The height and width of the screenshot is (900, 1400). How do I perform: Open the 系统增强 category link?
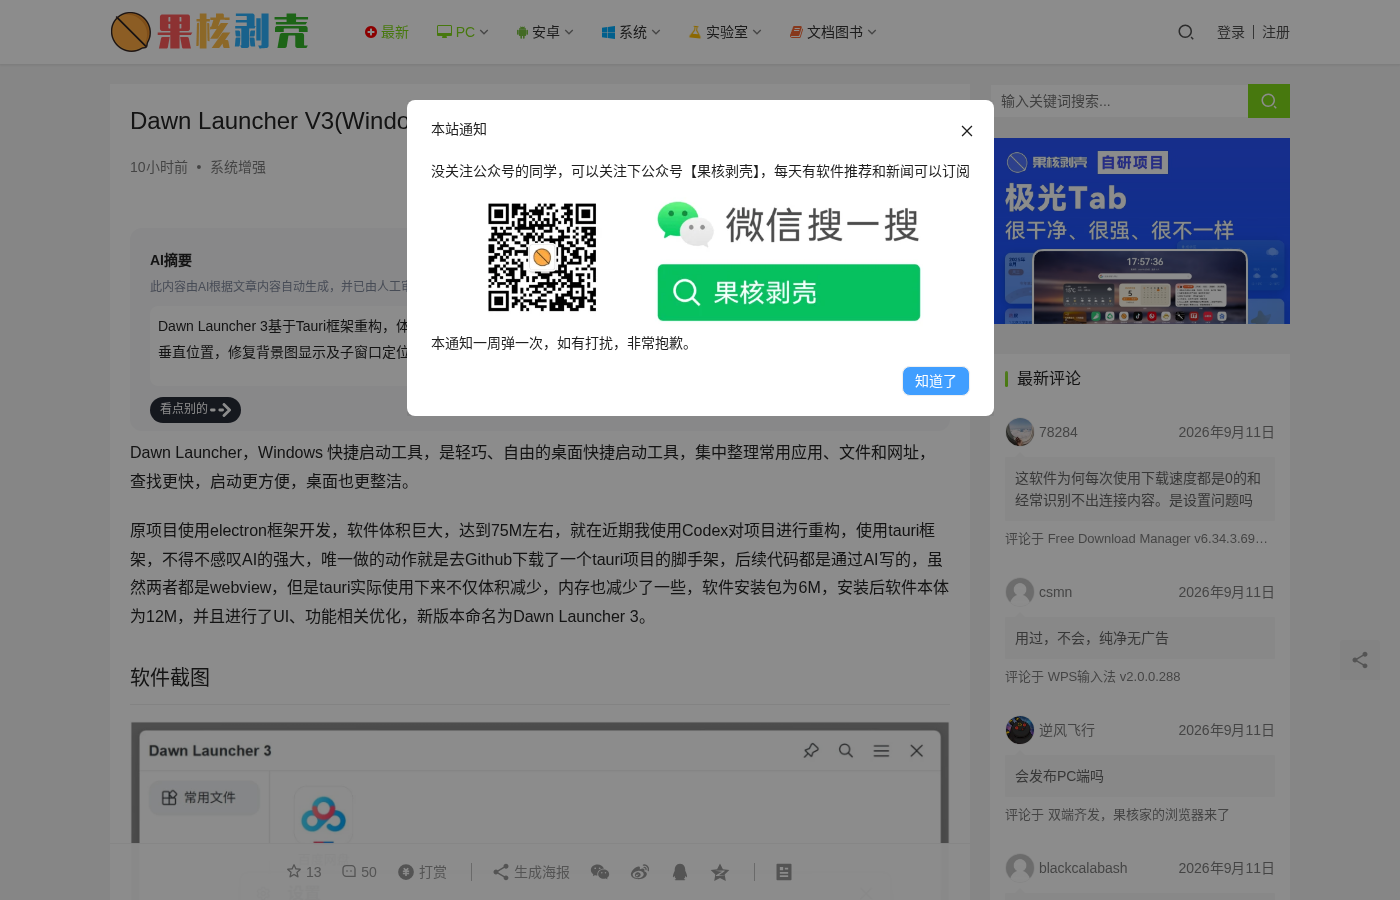(238, 167)
